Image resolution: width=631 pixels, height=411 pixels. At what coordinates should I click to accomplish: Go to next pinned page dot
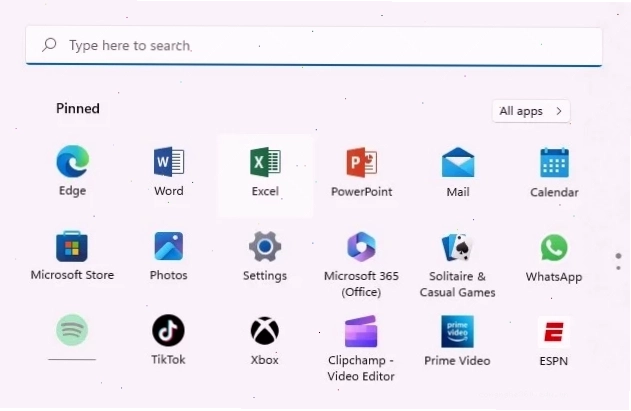point(619,268)
